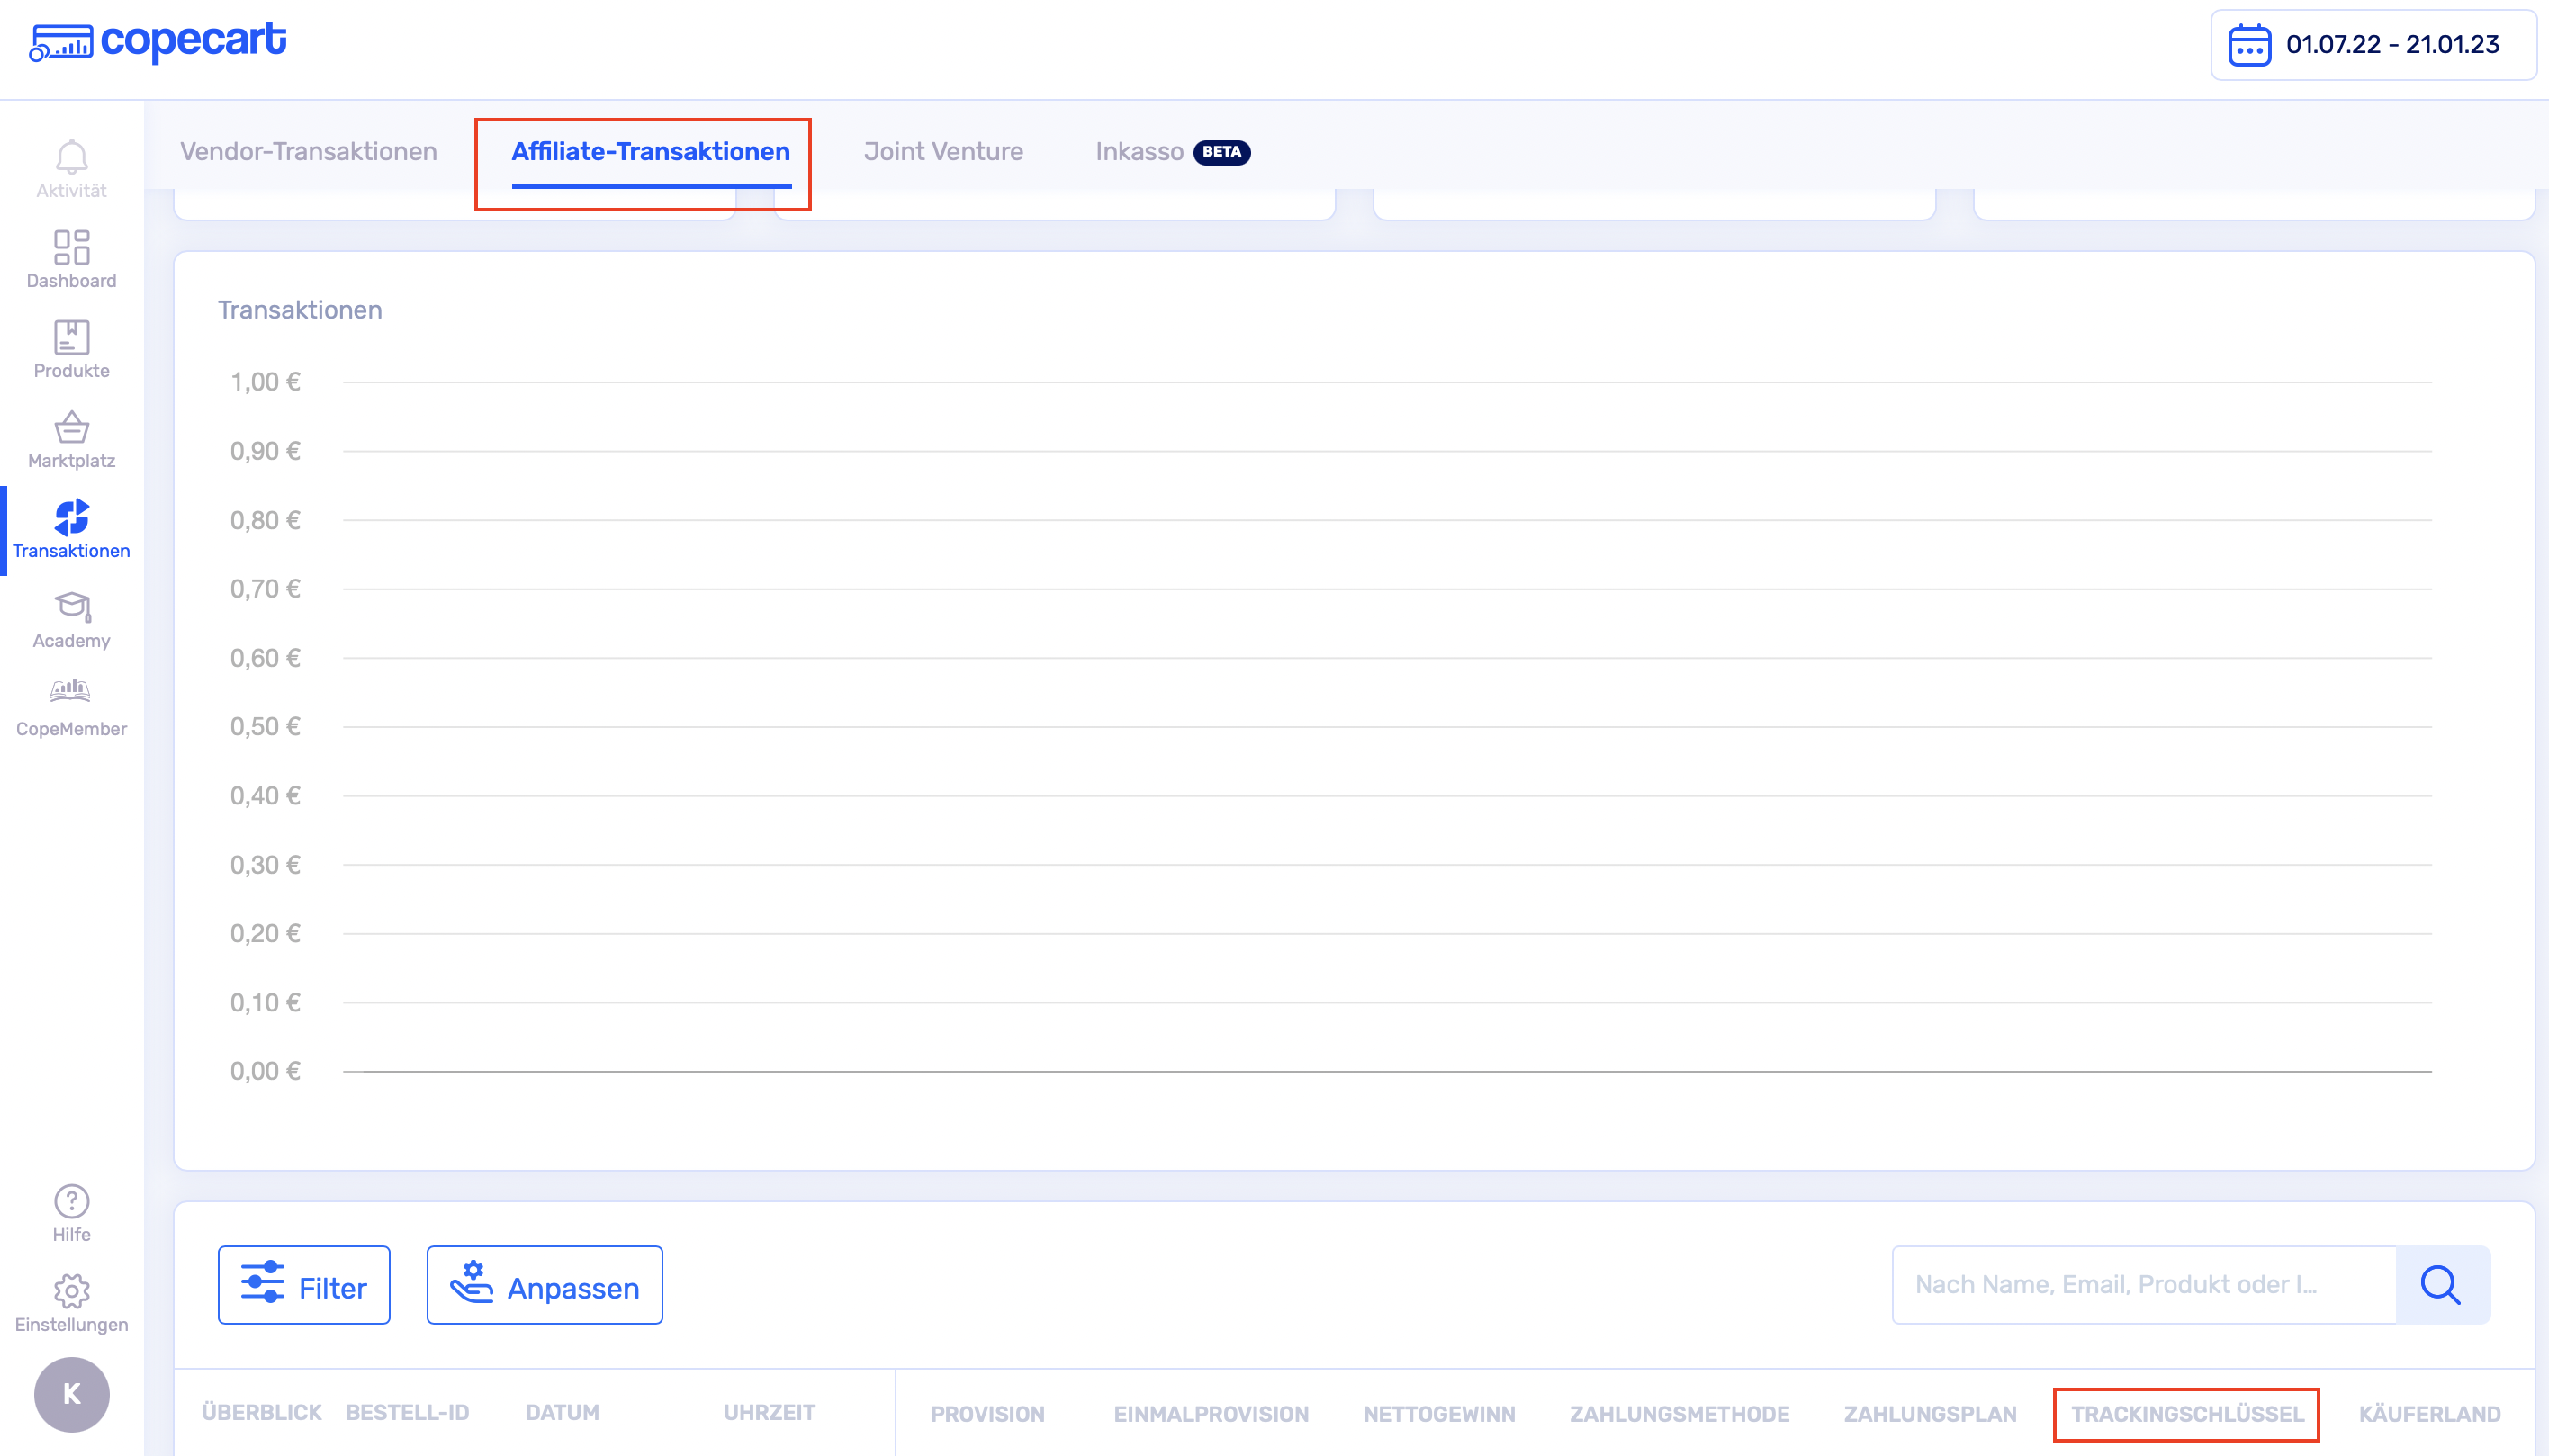2549x1456 pixels.
Task: Click the search by name input field
Action: (x=2143, y=1285)
